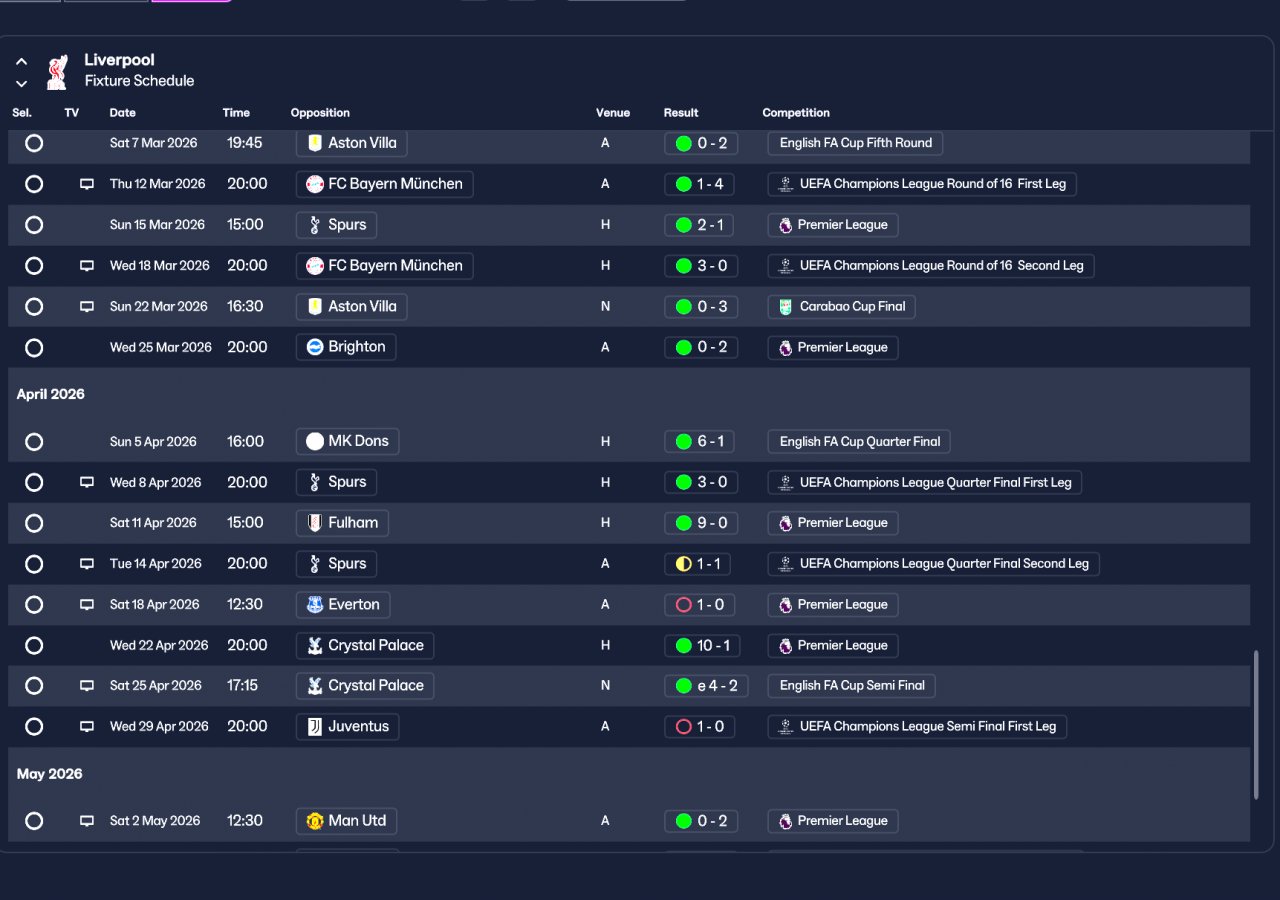
Task: Sort by the Time column header
Action: pos(236,113)
